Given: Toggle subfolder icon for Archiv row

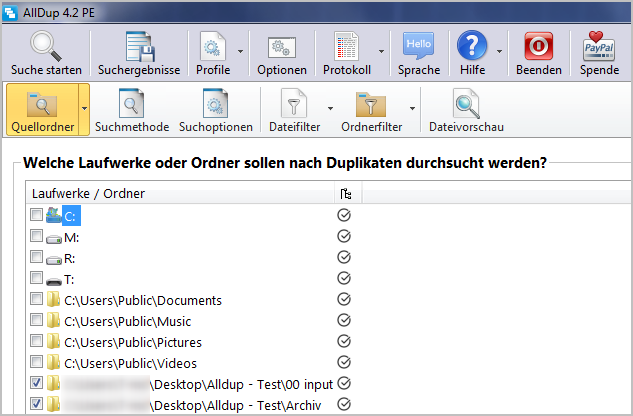Looking at the screenshot, I should [x=344, y=404].
